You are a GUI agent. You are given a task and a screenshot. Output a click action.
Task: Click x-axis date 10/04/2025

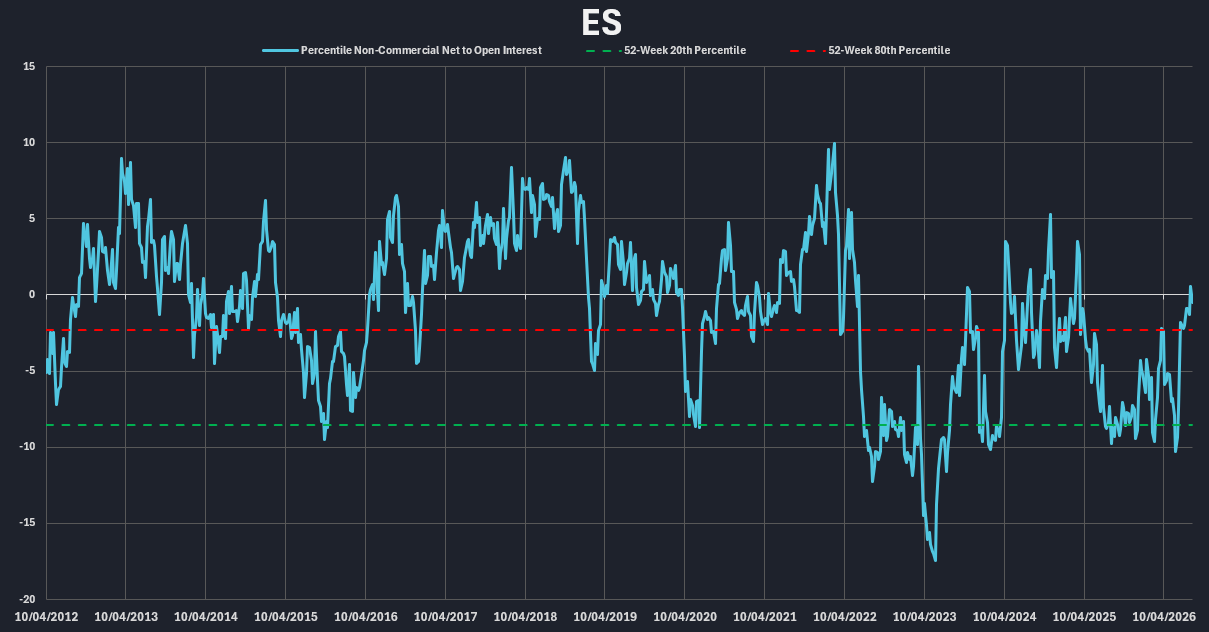click(x=1085, y=617)
